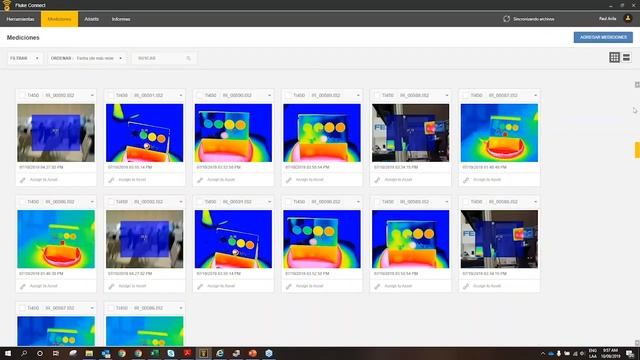Viewport: 640px width, 360px height.
Task: Open Adobe Acrobat from the taskbar
Action: point(187,353)
